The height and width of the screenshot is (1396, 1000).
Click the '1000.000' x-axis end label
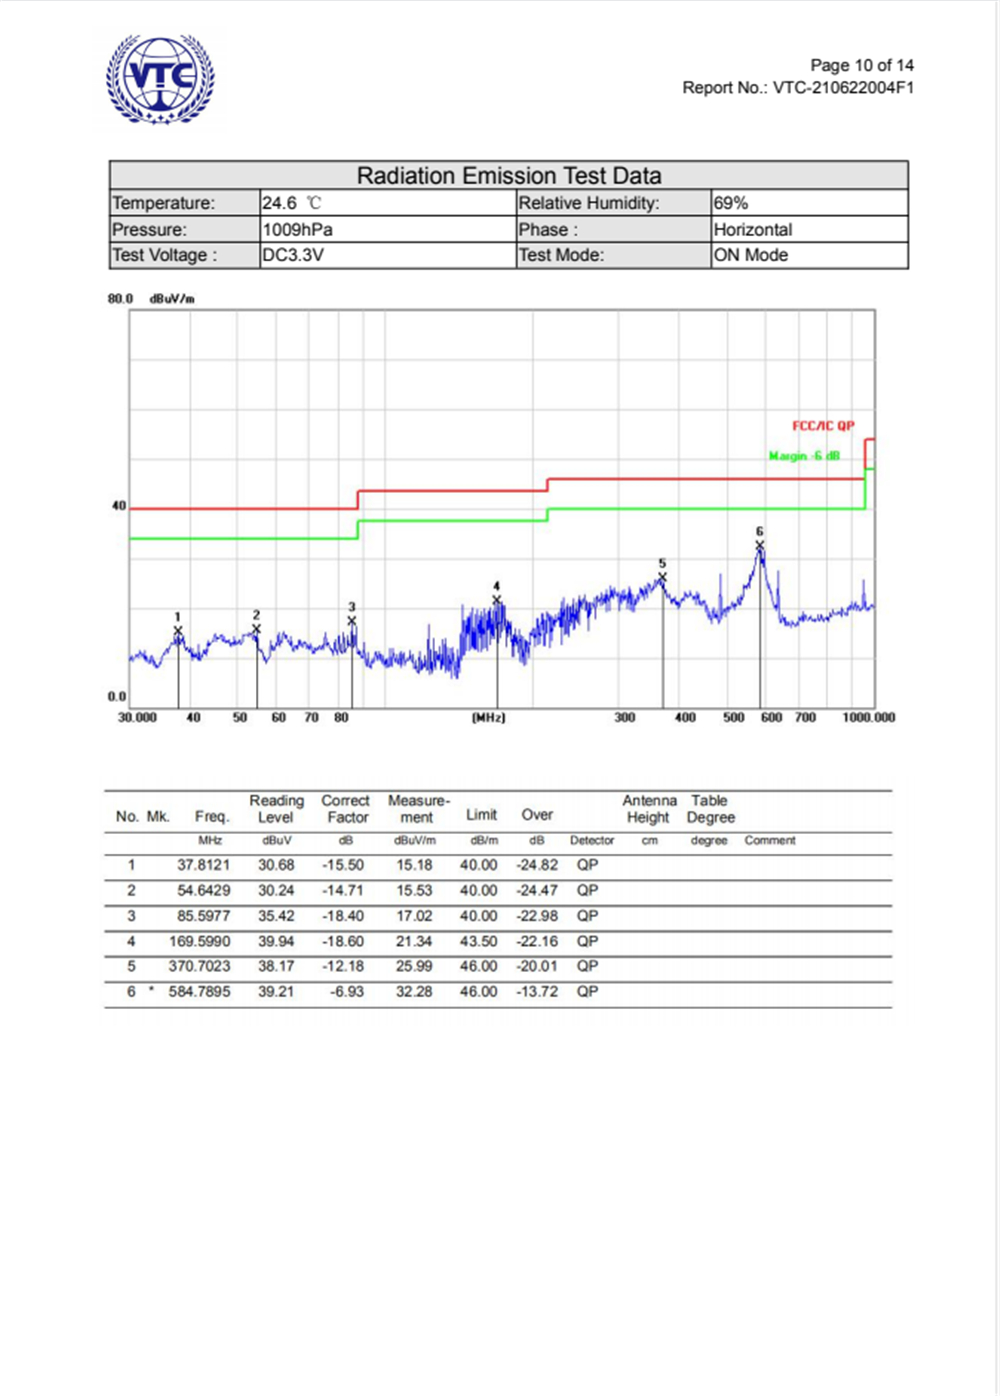point(869,718)
